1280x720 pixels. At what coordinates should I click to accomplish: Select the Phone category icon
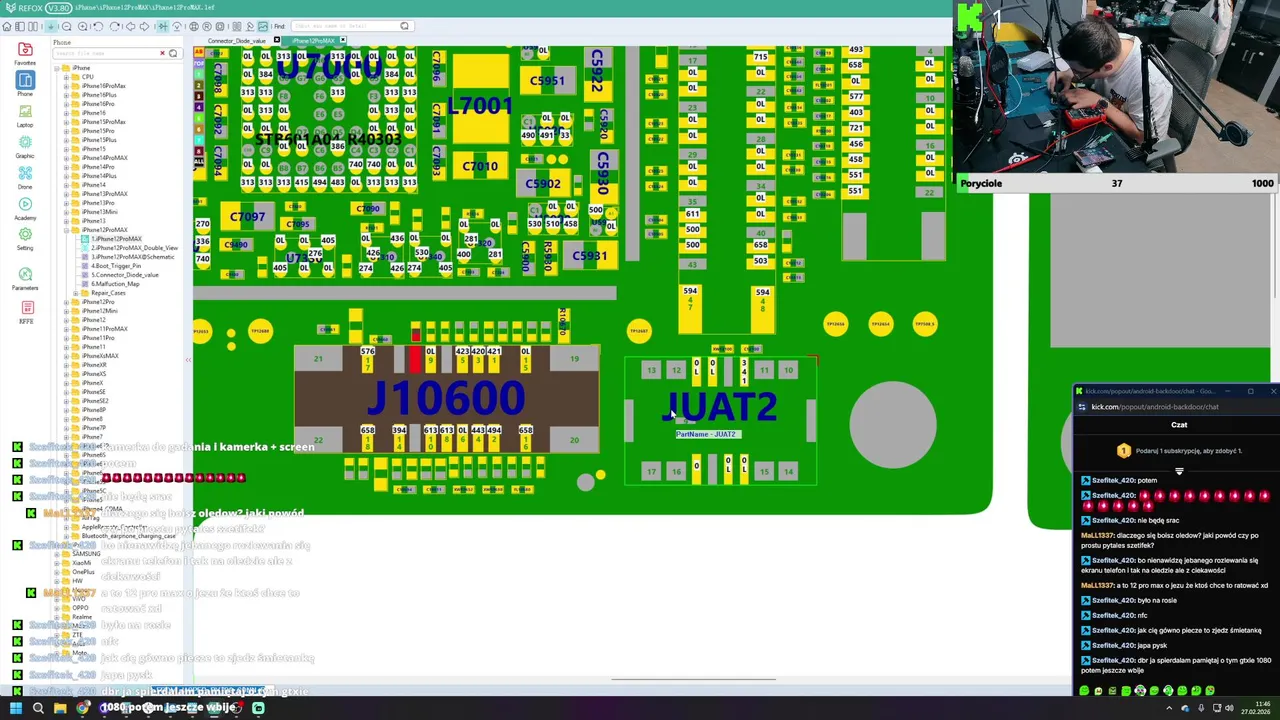click(x=25, y=84)
